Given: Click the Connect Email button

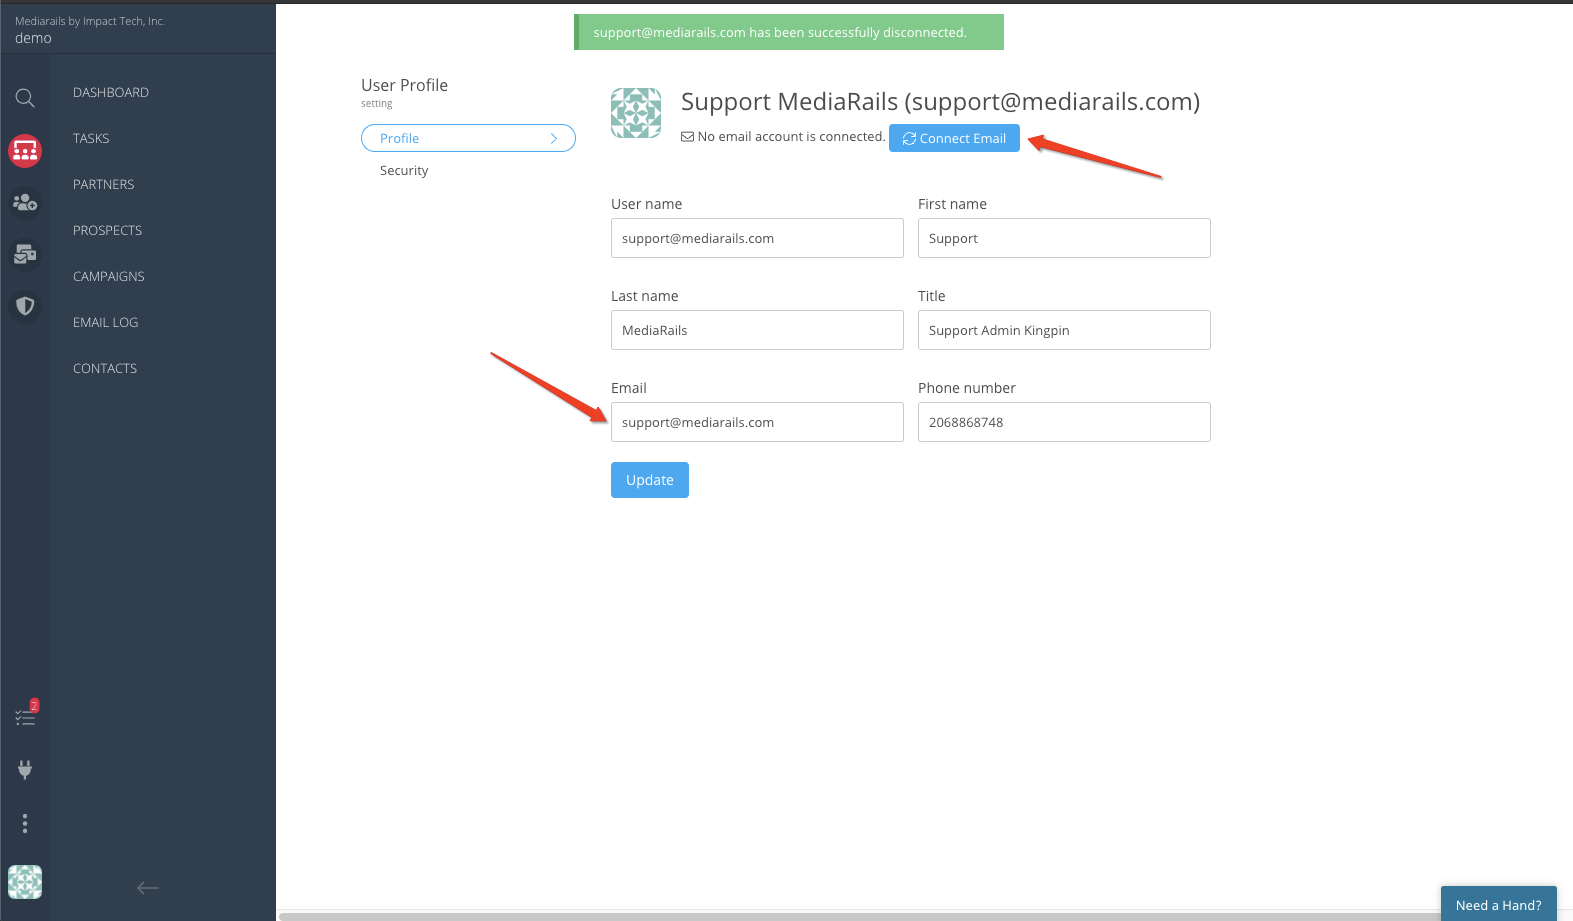Looking at the screenshot, I should tap(954, 138).
